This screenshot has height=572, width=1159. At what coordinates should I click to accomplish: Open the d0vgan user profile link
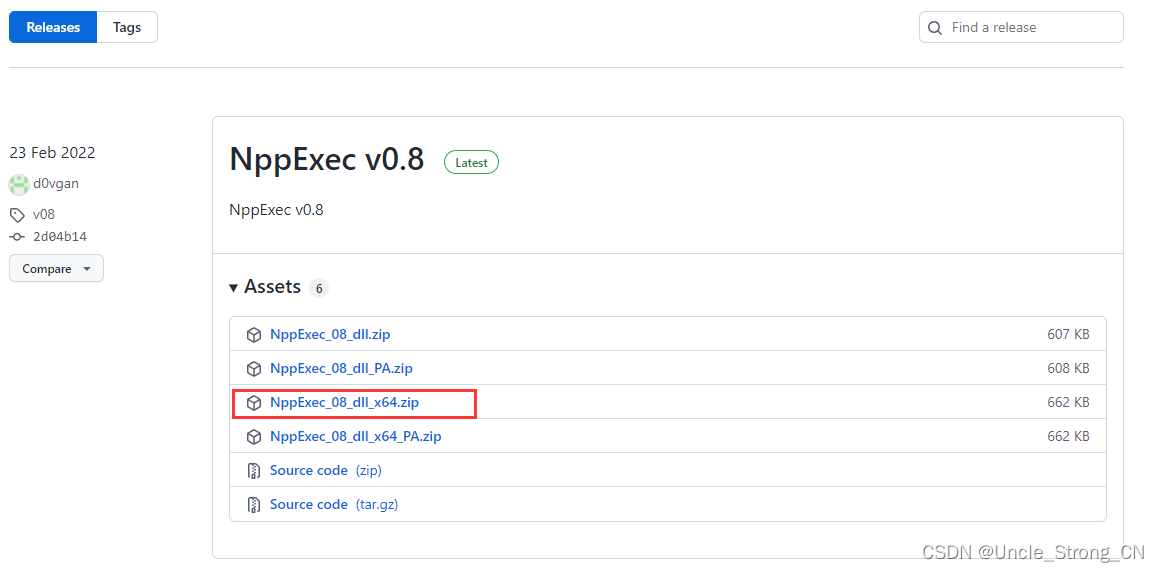pos(56,184)
